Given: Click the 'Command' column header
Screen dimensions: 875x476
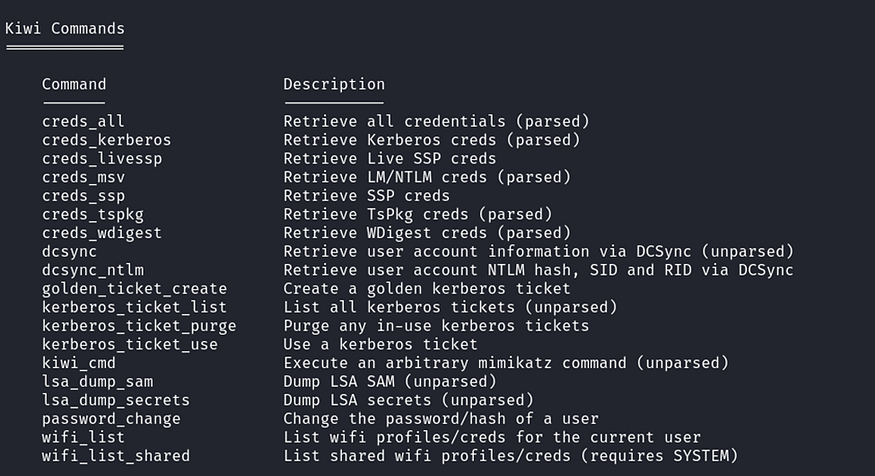Looking at the screenshot, I should pos(74,84).
